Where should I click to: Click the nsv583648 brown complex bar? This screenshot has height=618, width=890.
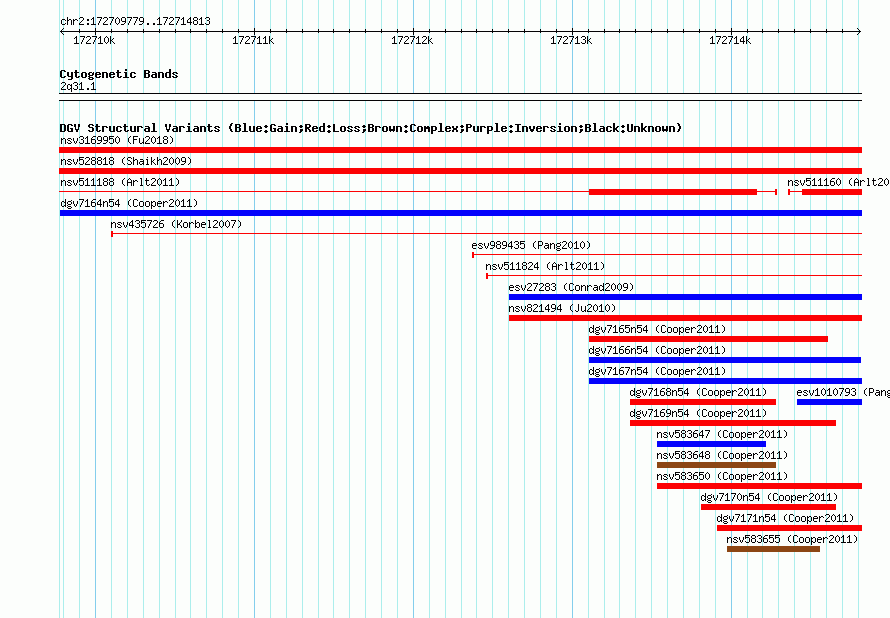[716, 465]
